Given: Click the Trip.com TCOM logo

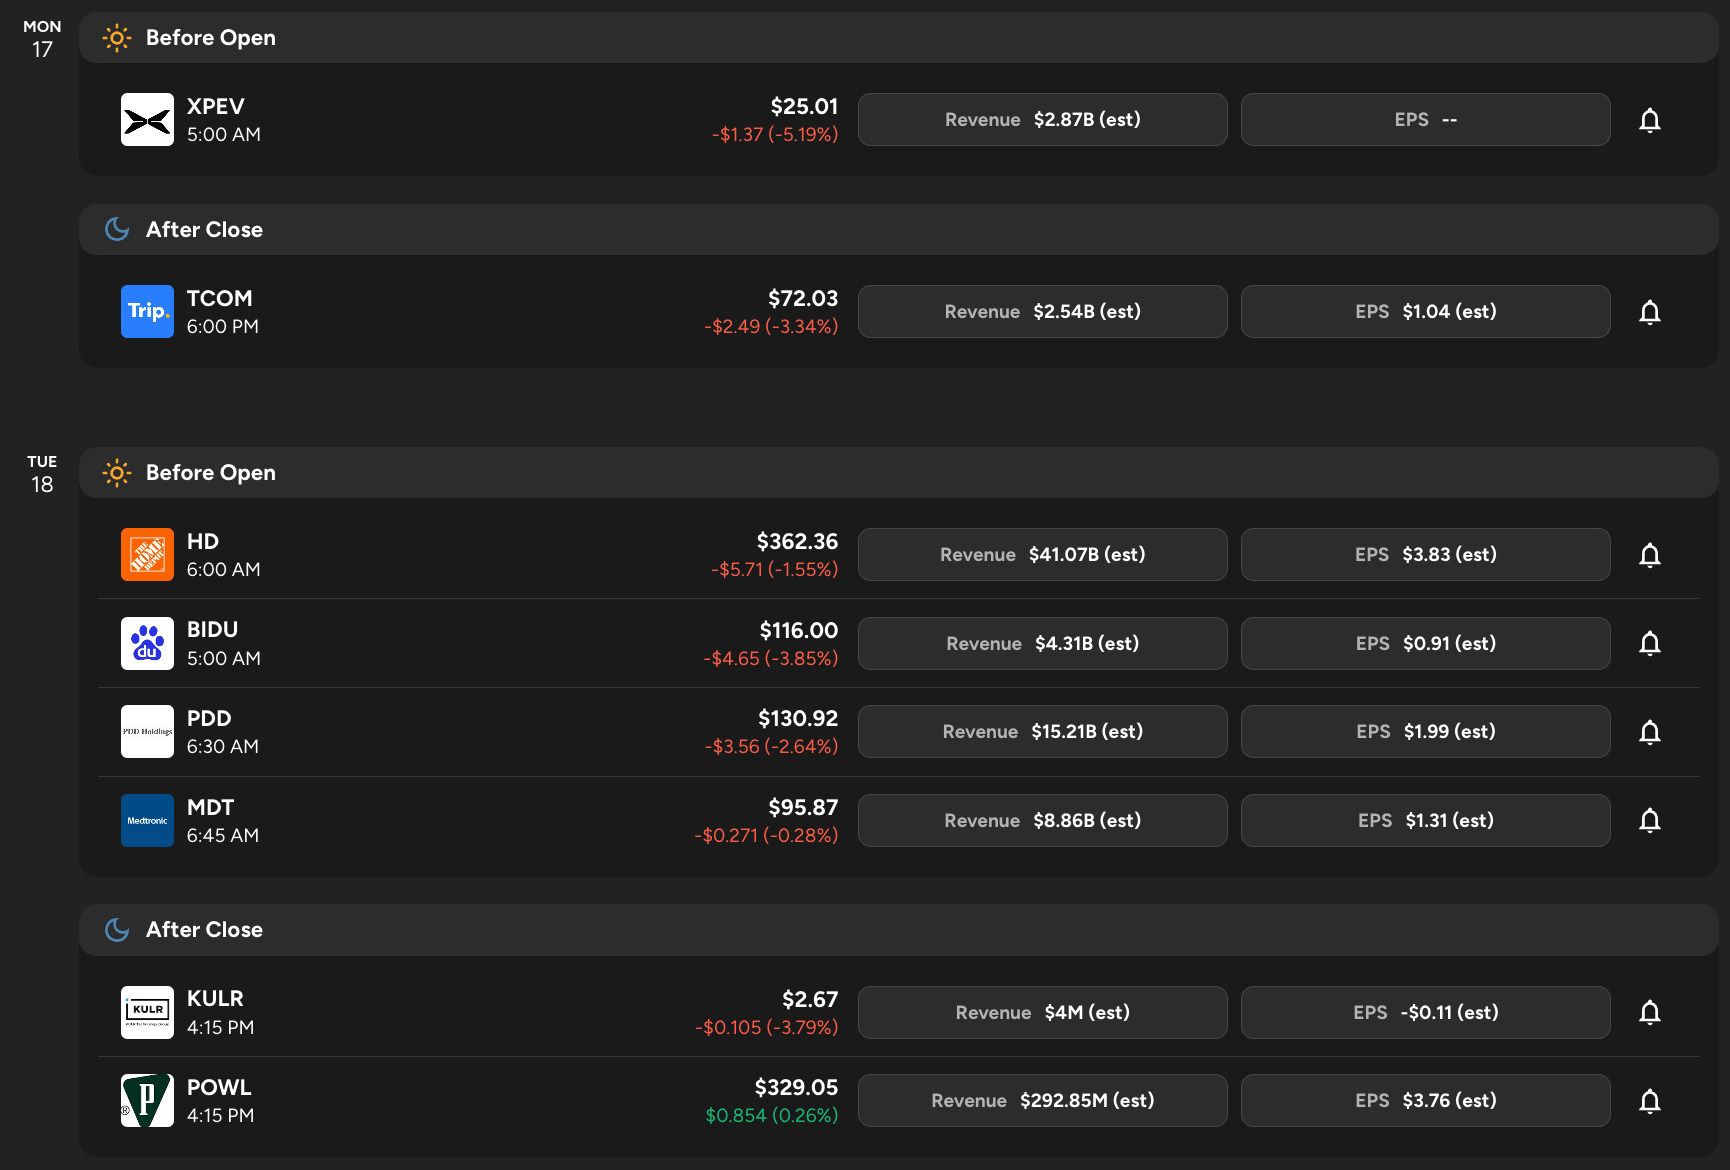Looking at the screenshot, I should pyautogui.click(x=147, y=312).
